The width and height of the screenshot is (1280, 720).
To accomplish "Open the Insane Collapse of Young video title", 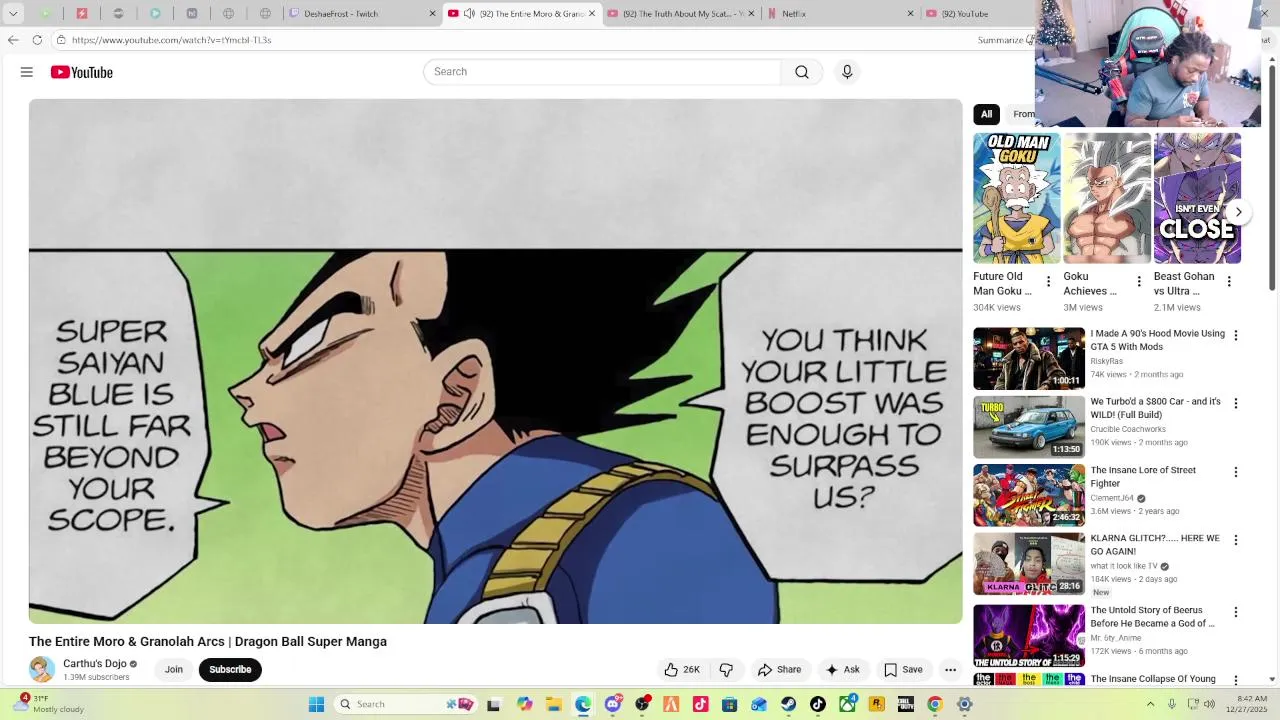I will click(1153, 679).
